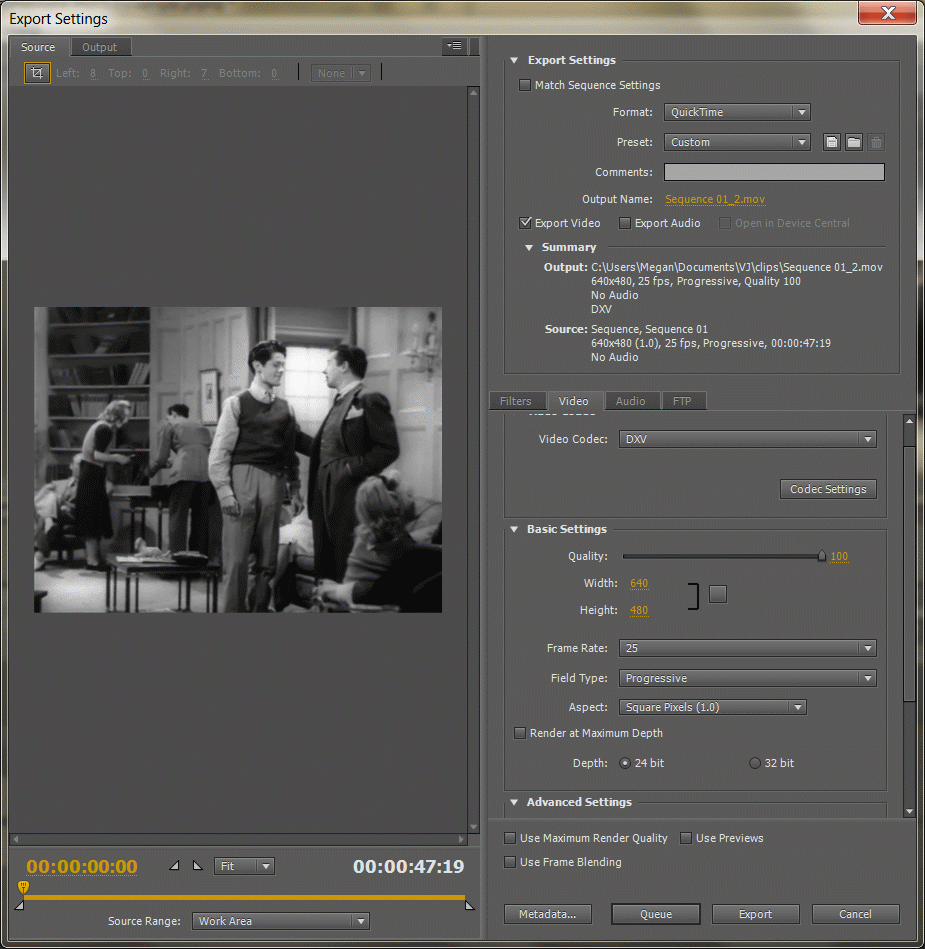
Task: Cancel the Export Settings dialog
Action: tap(855, 914)
